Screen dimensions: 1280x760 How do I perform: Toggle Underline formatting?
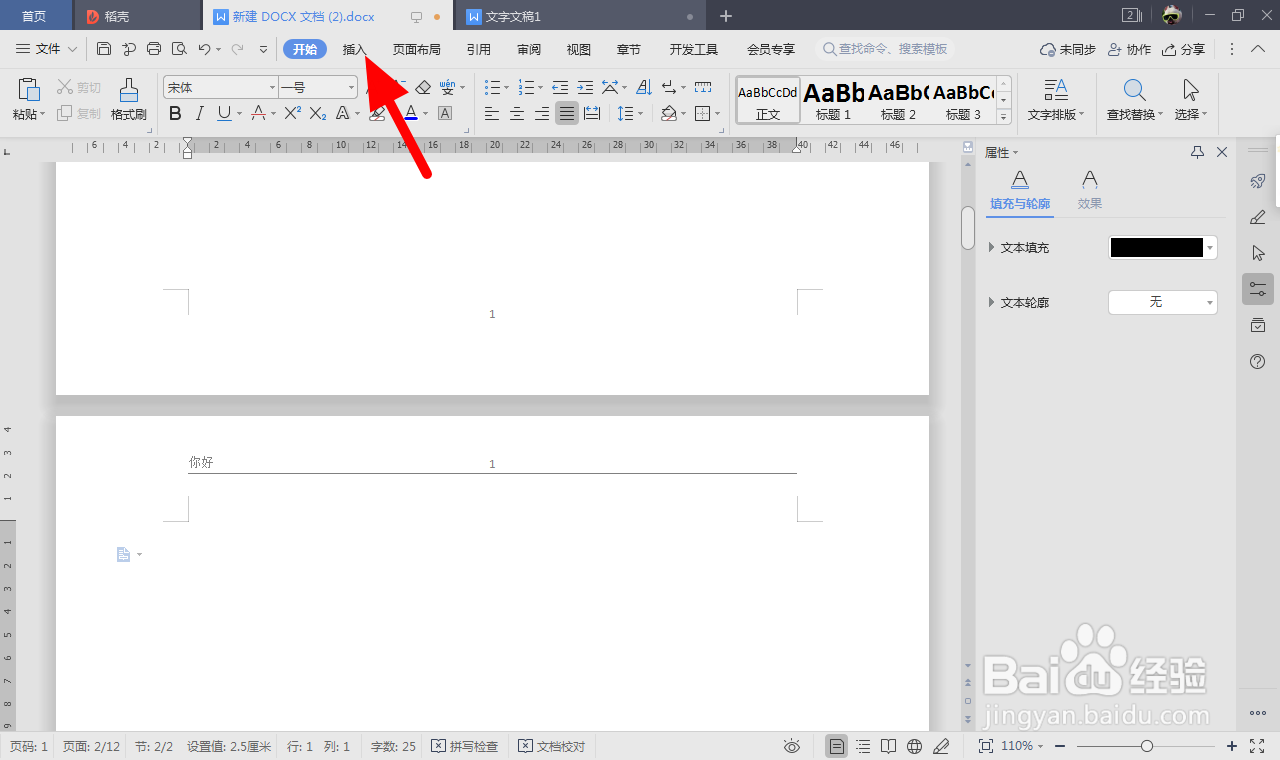tap(224, 114)
